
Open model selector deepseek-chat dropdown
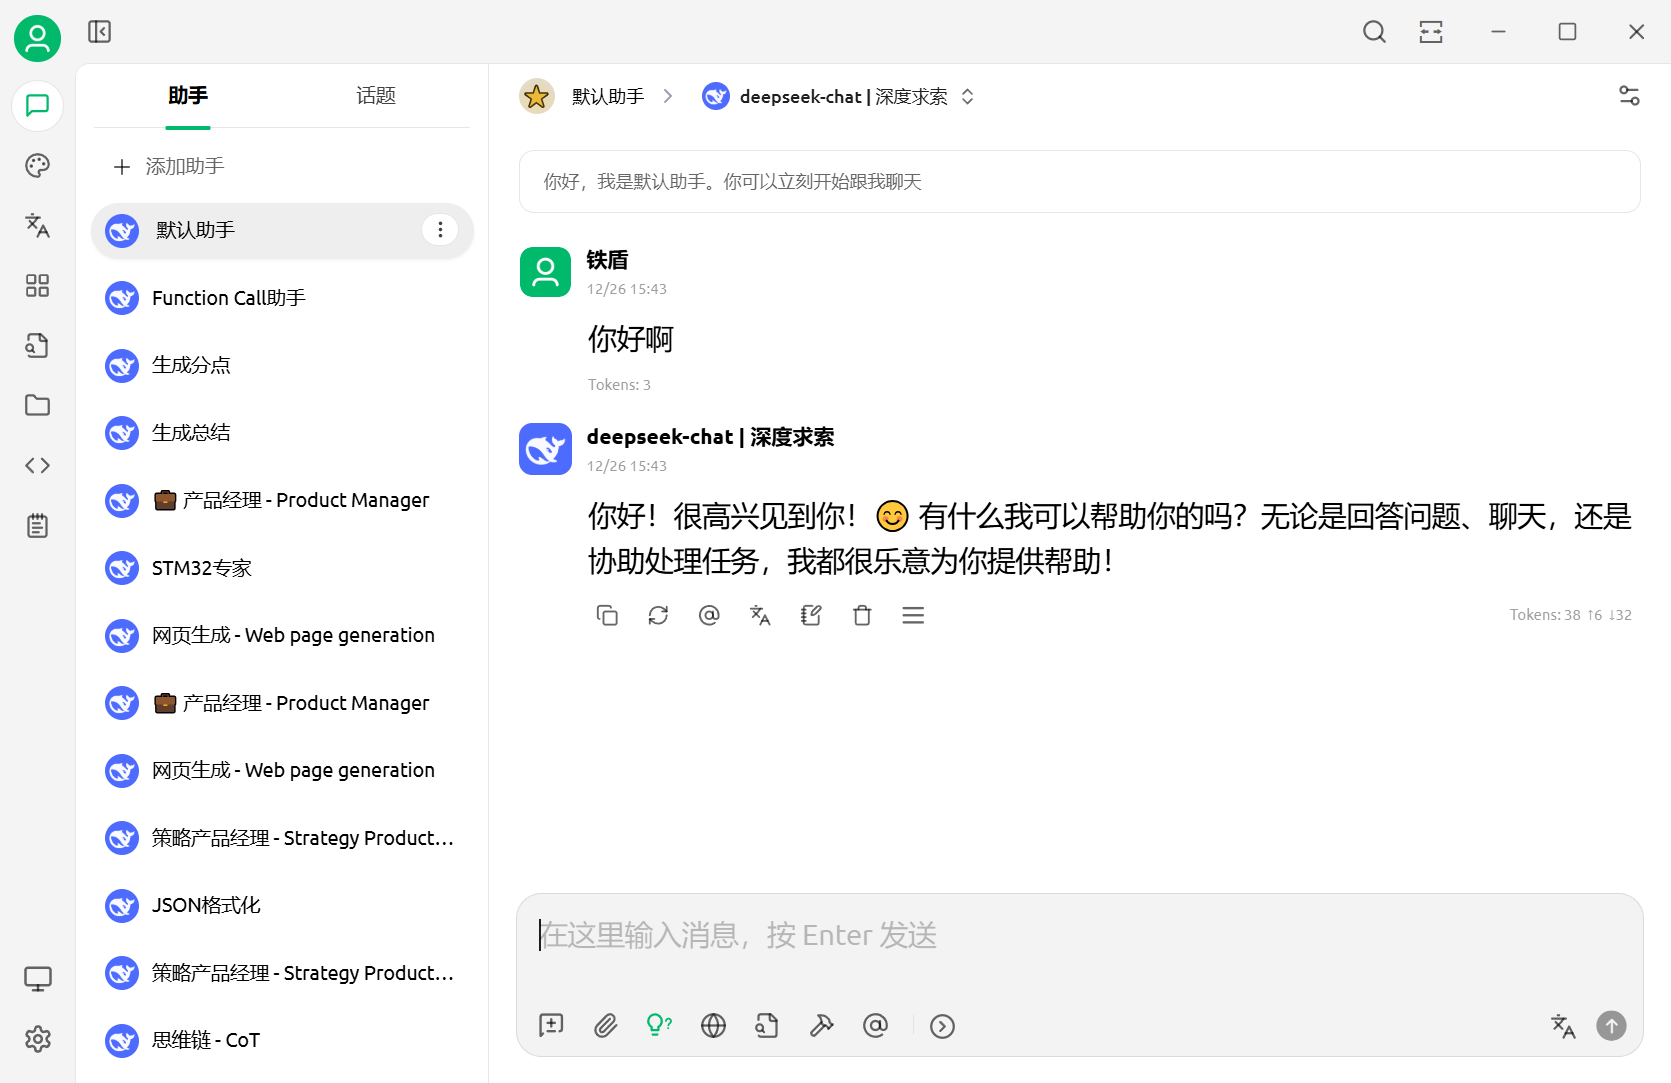(x=838, y=97)
